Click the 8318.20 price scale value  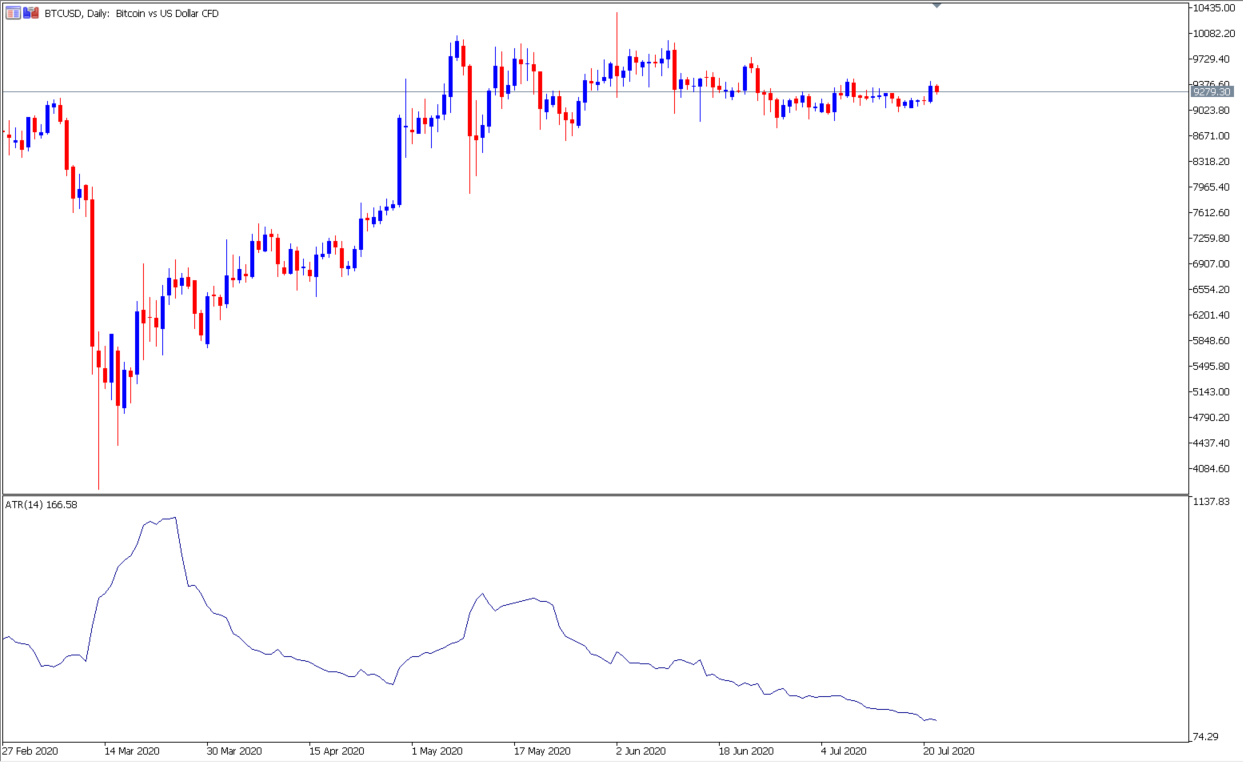click(1212, 161)
